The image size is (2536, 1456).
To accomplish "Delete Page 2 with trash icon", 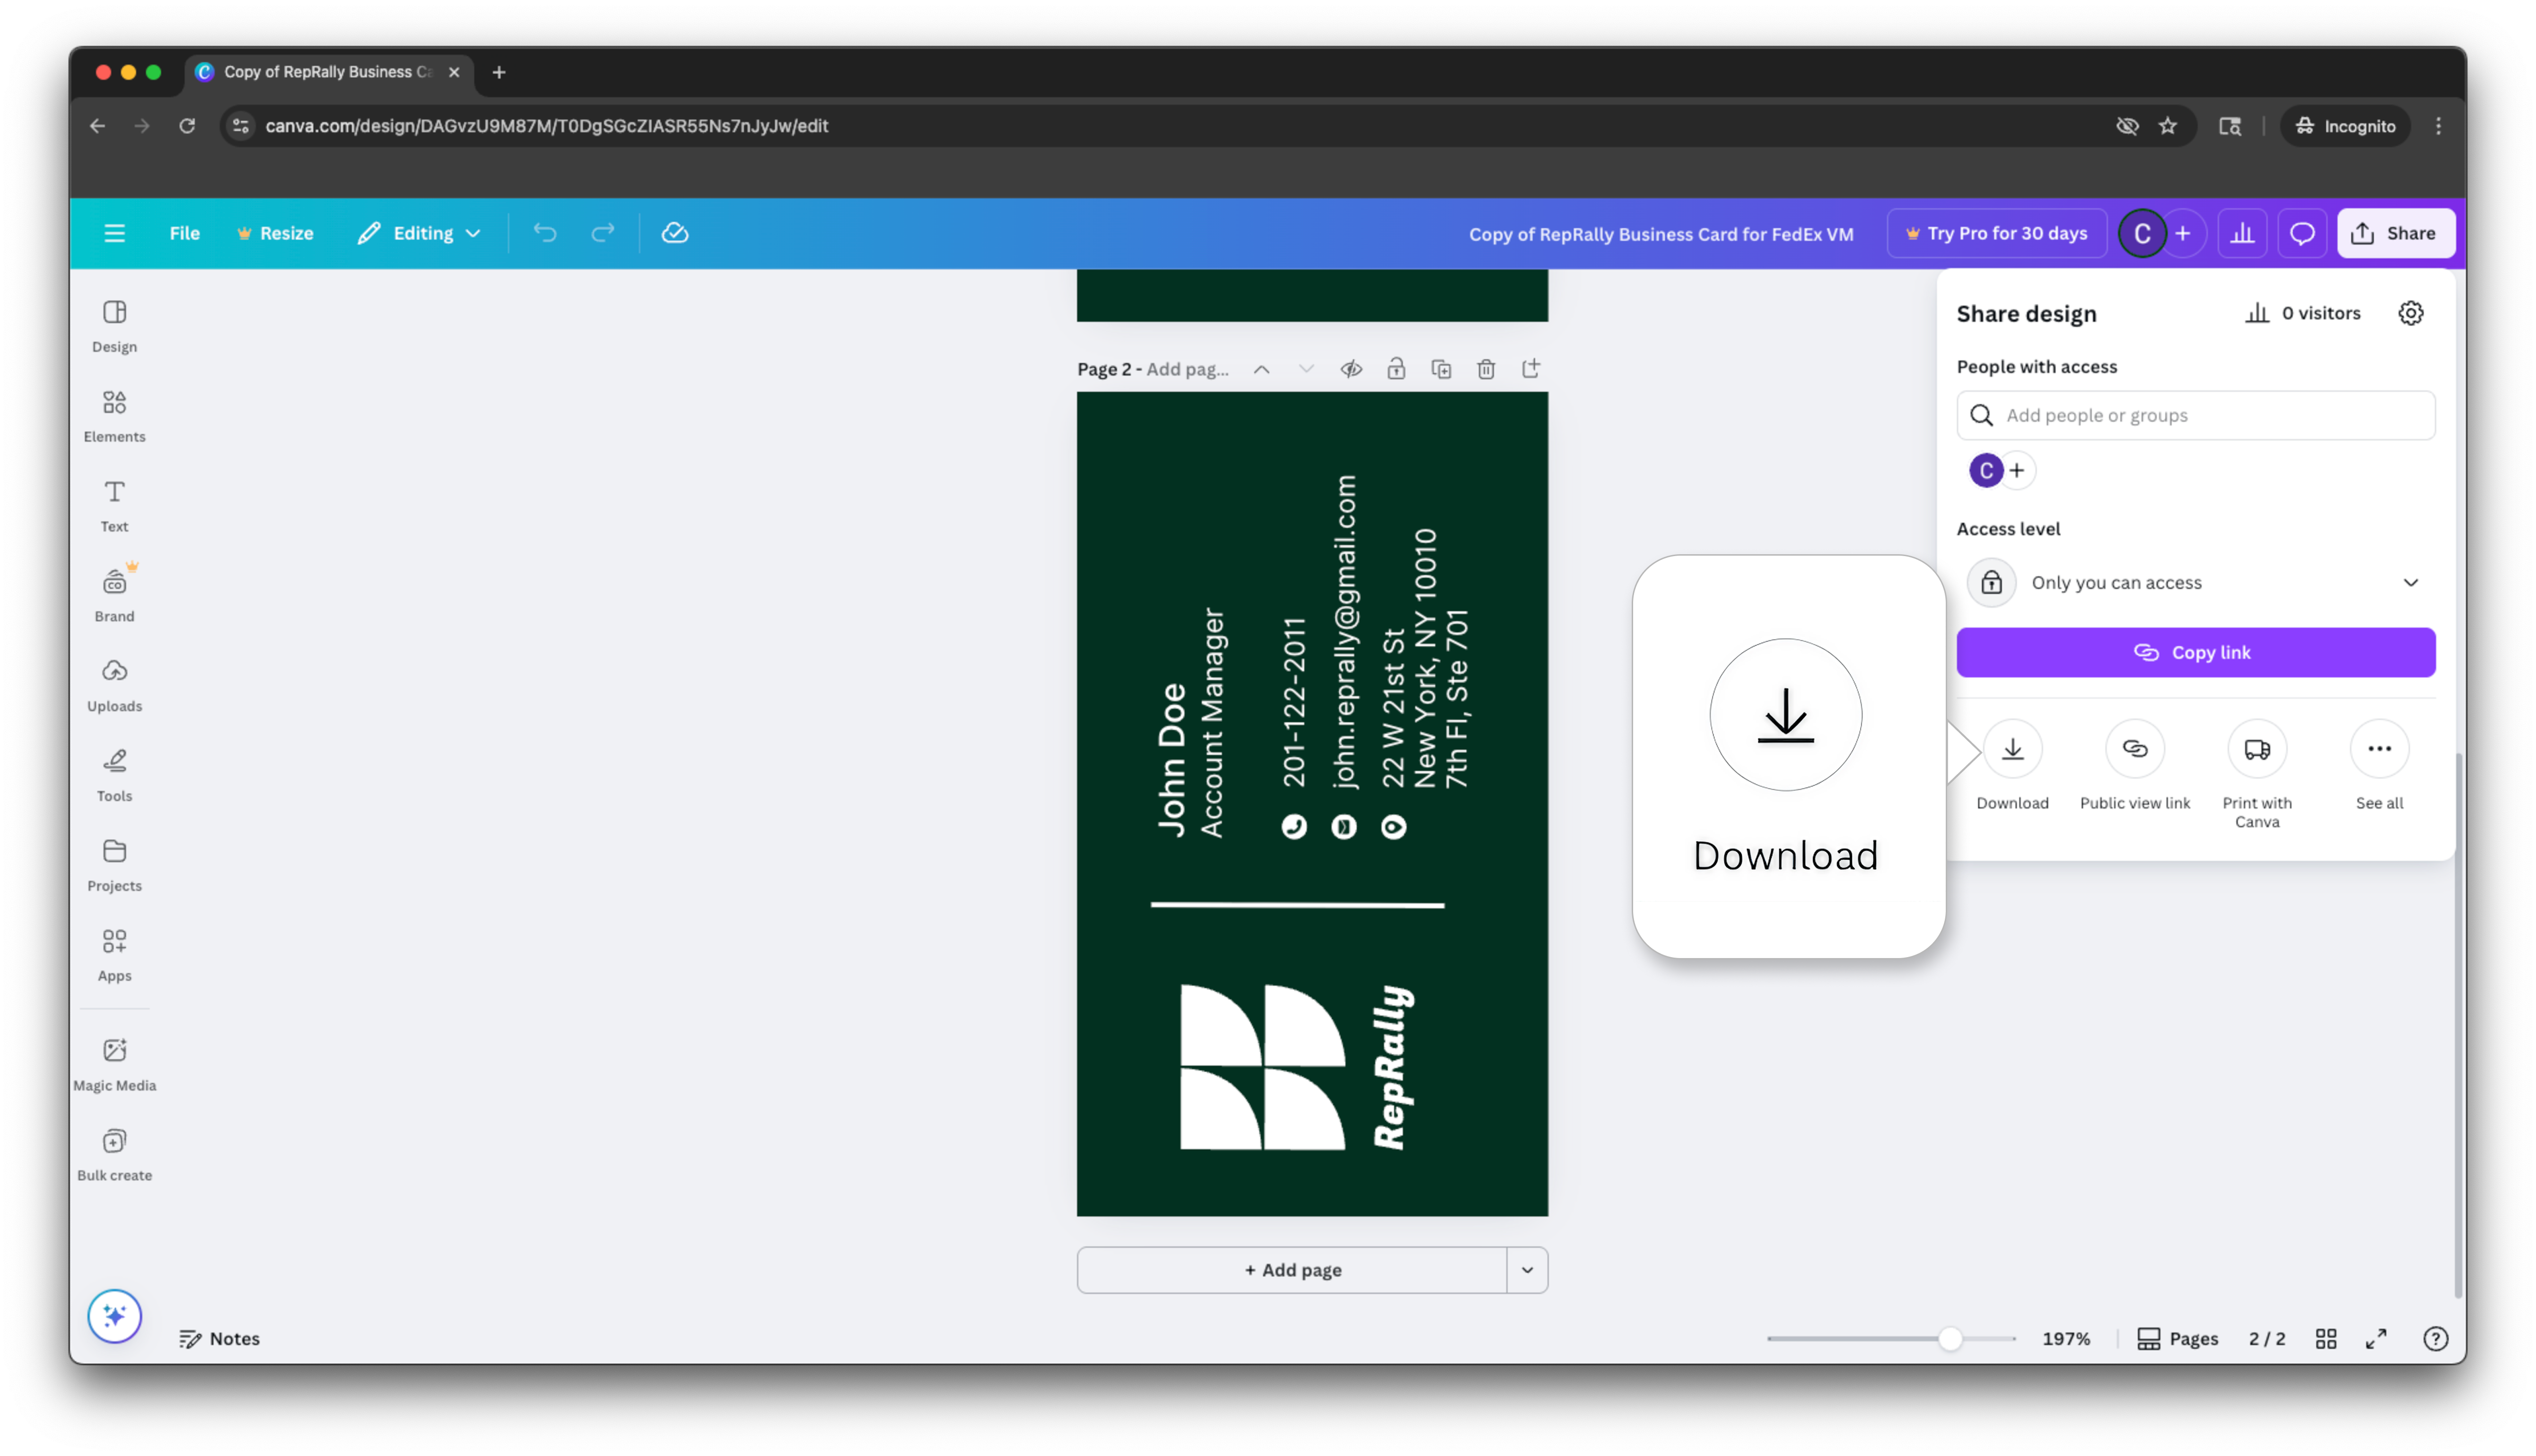I will [x=1486, y=369].
